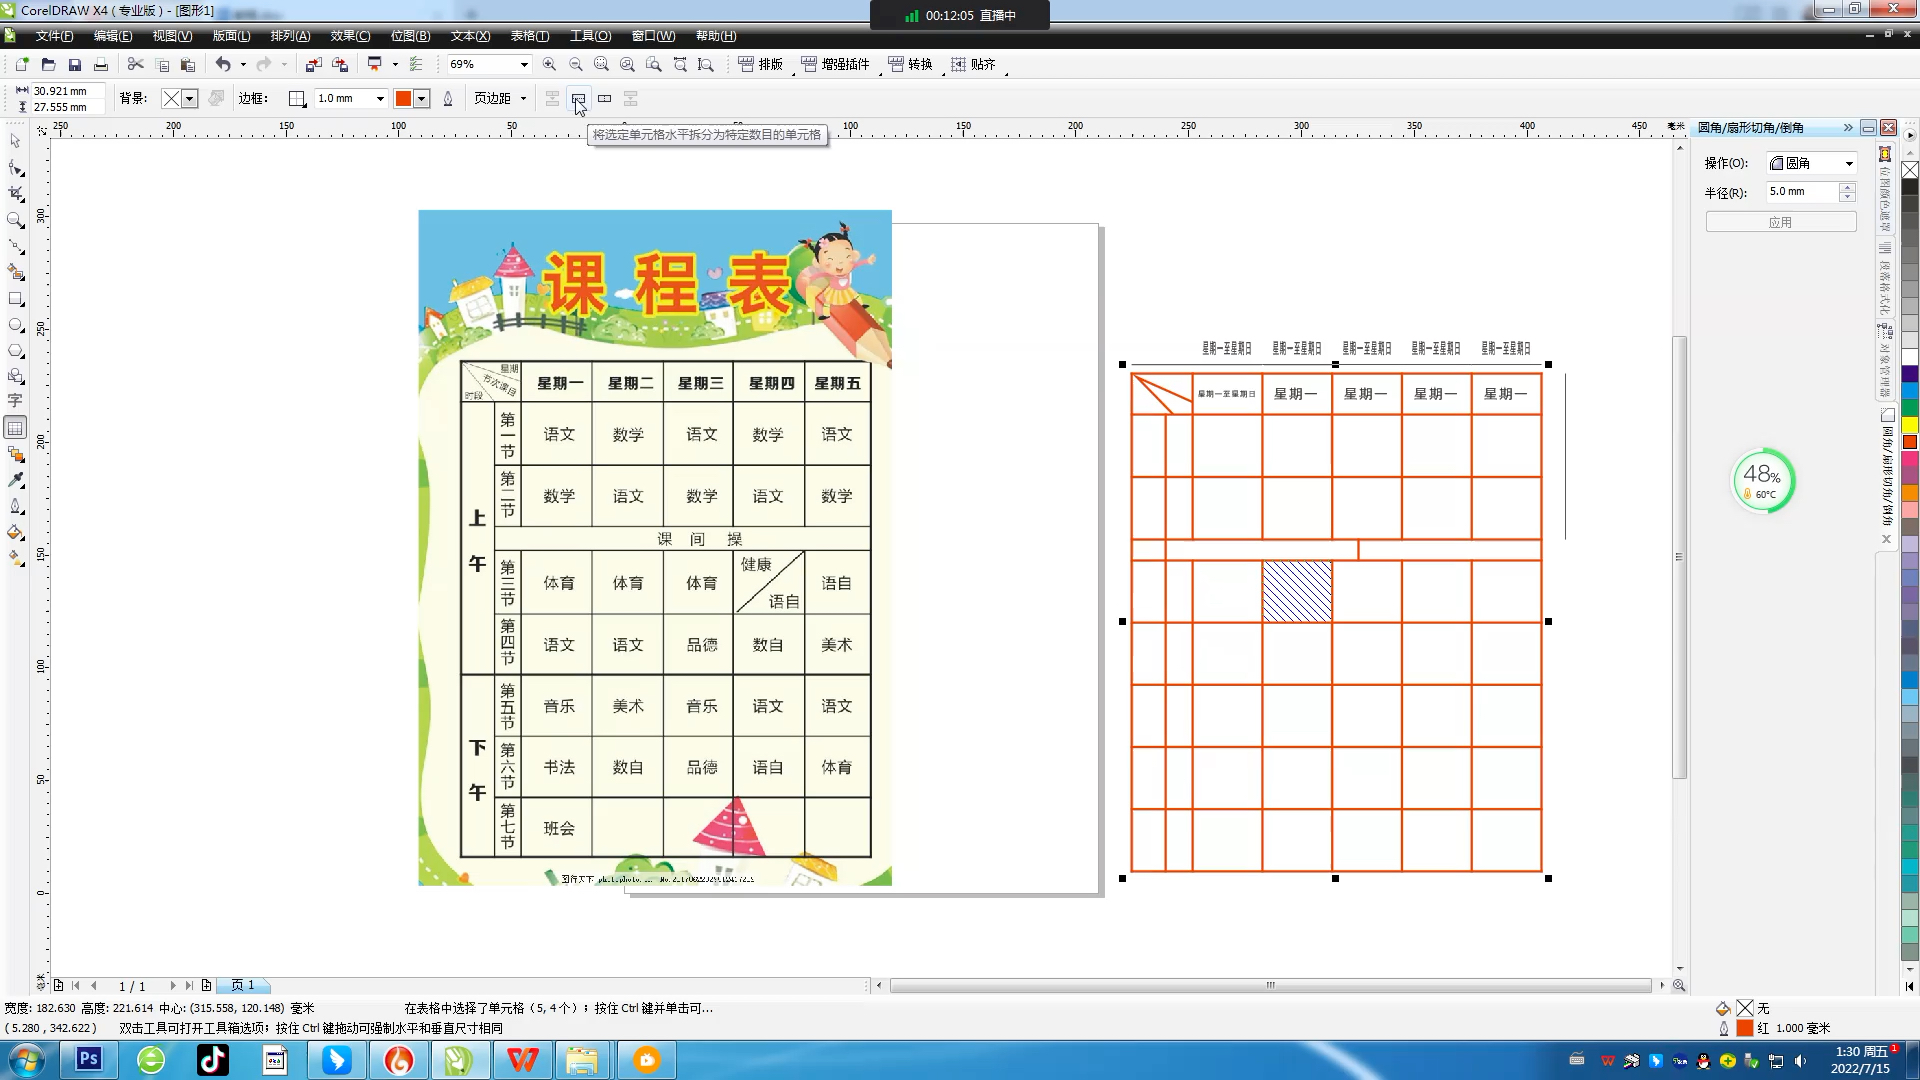
Task: Select the Shape tool in the toolbox
Action: [15, 167]
